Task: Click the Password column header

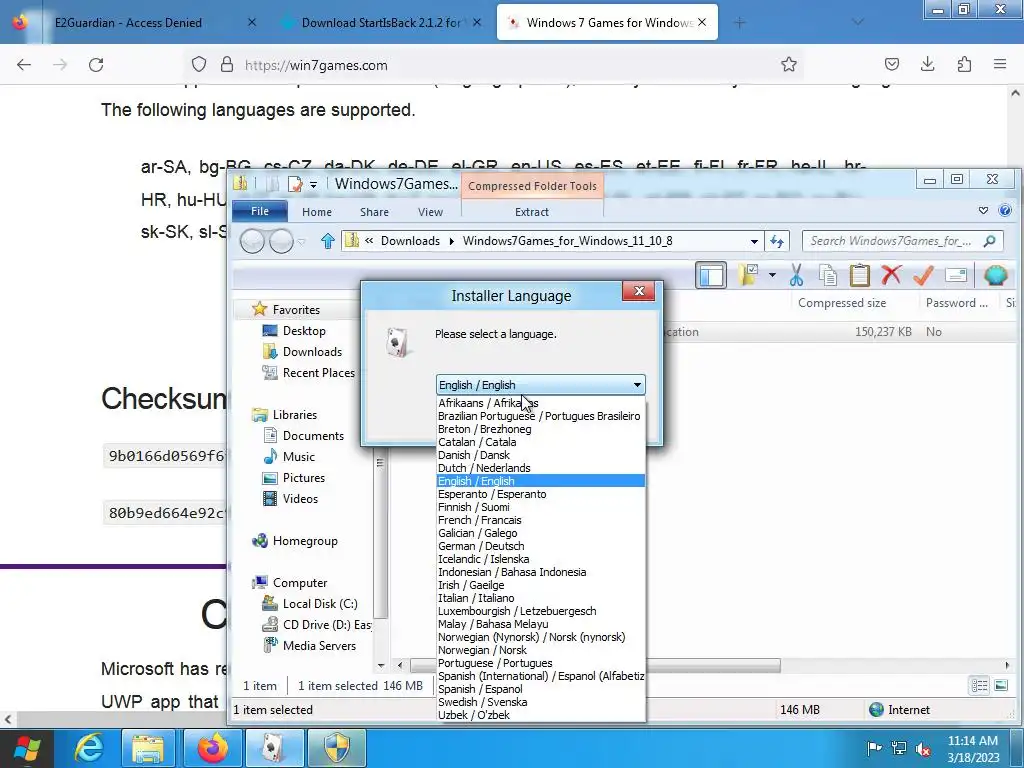Action: [x=956, y=303]
